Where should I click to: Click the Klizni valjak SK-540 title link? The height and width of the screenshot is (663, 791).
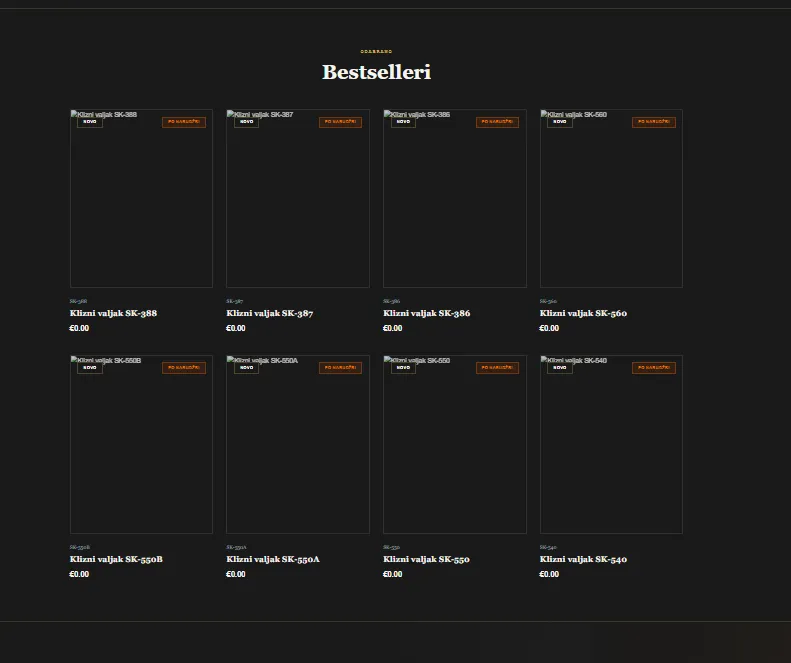583,559
